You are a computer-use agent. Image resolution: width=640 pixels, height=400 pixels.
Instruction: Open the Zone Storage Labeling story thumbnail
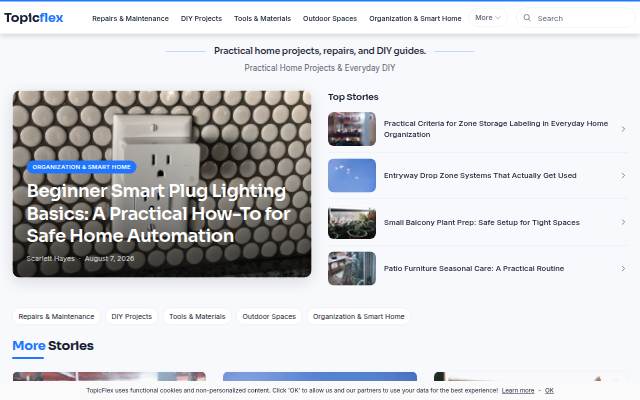352,129
